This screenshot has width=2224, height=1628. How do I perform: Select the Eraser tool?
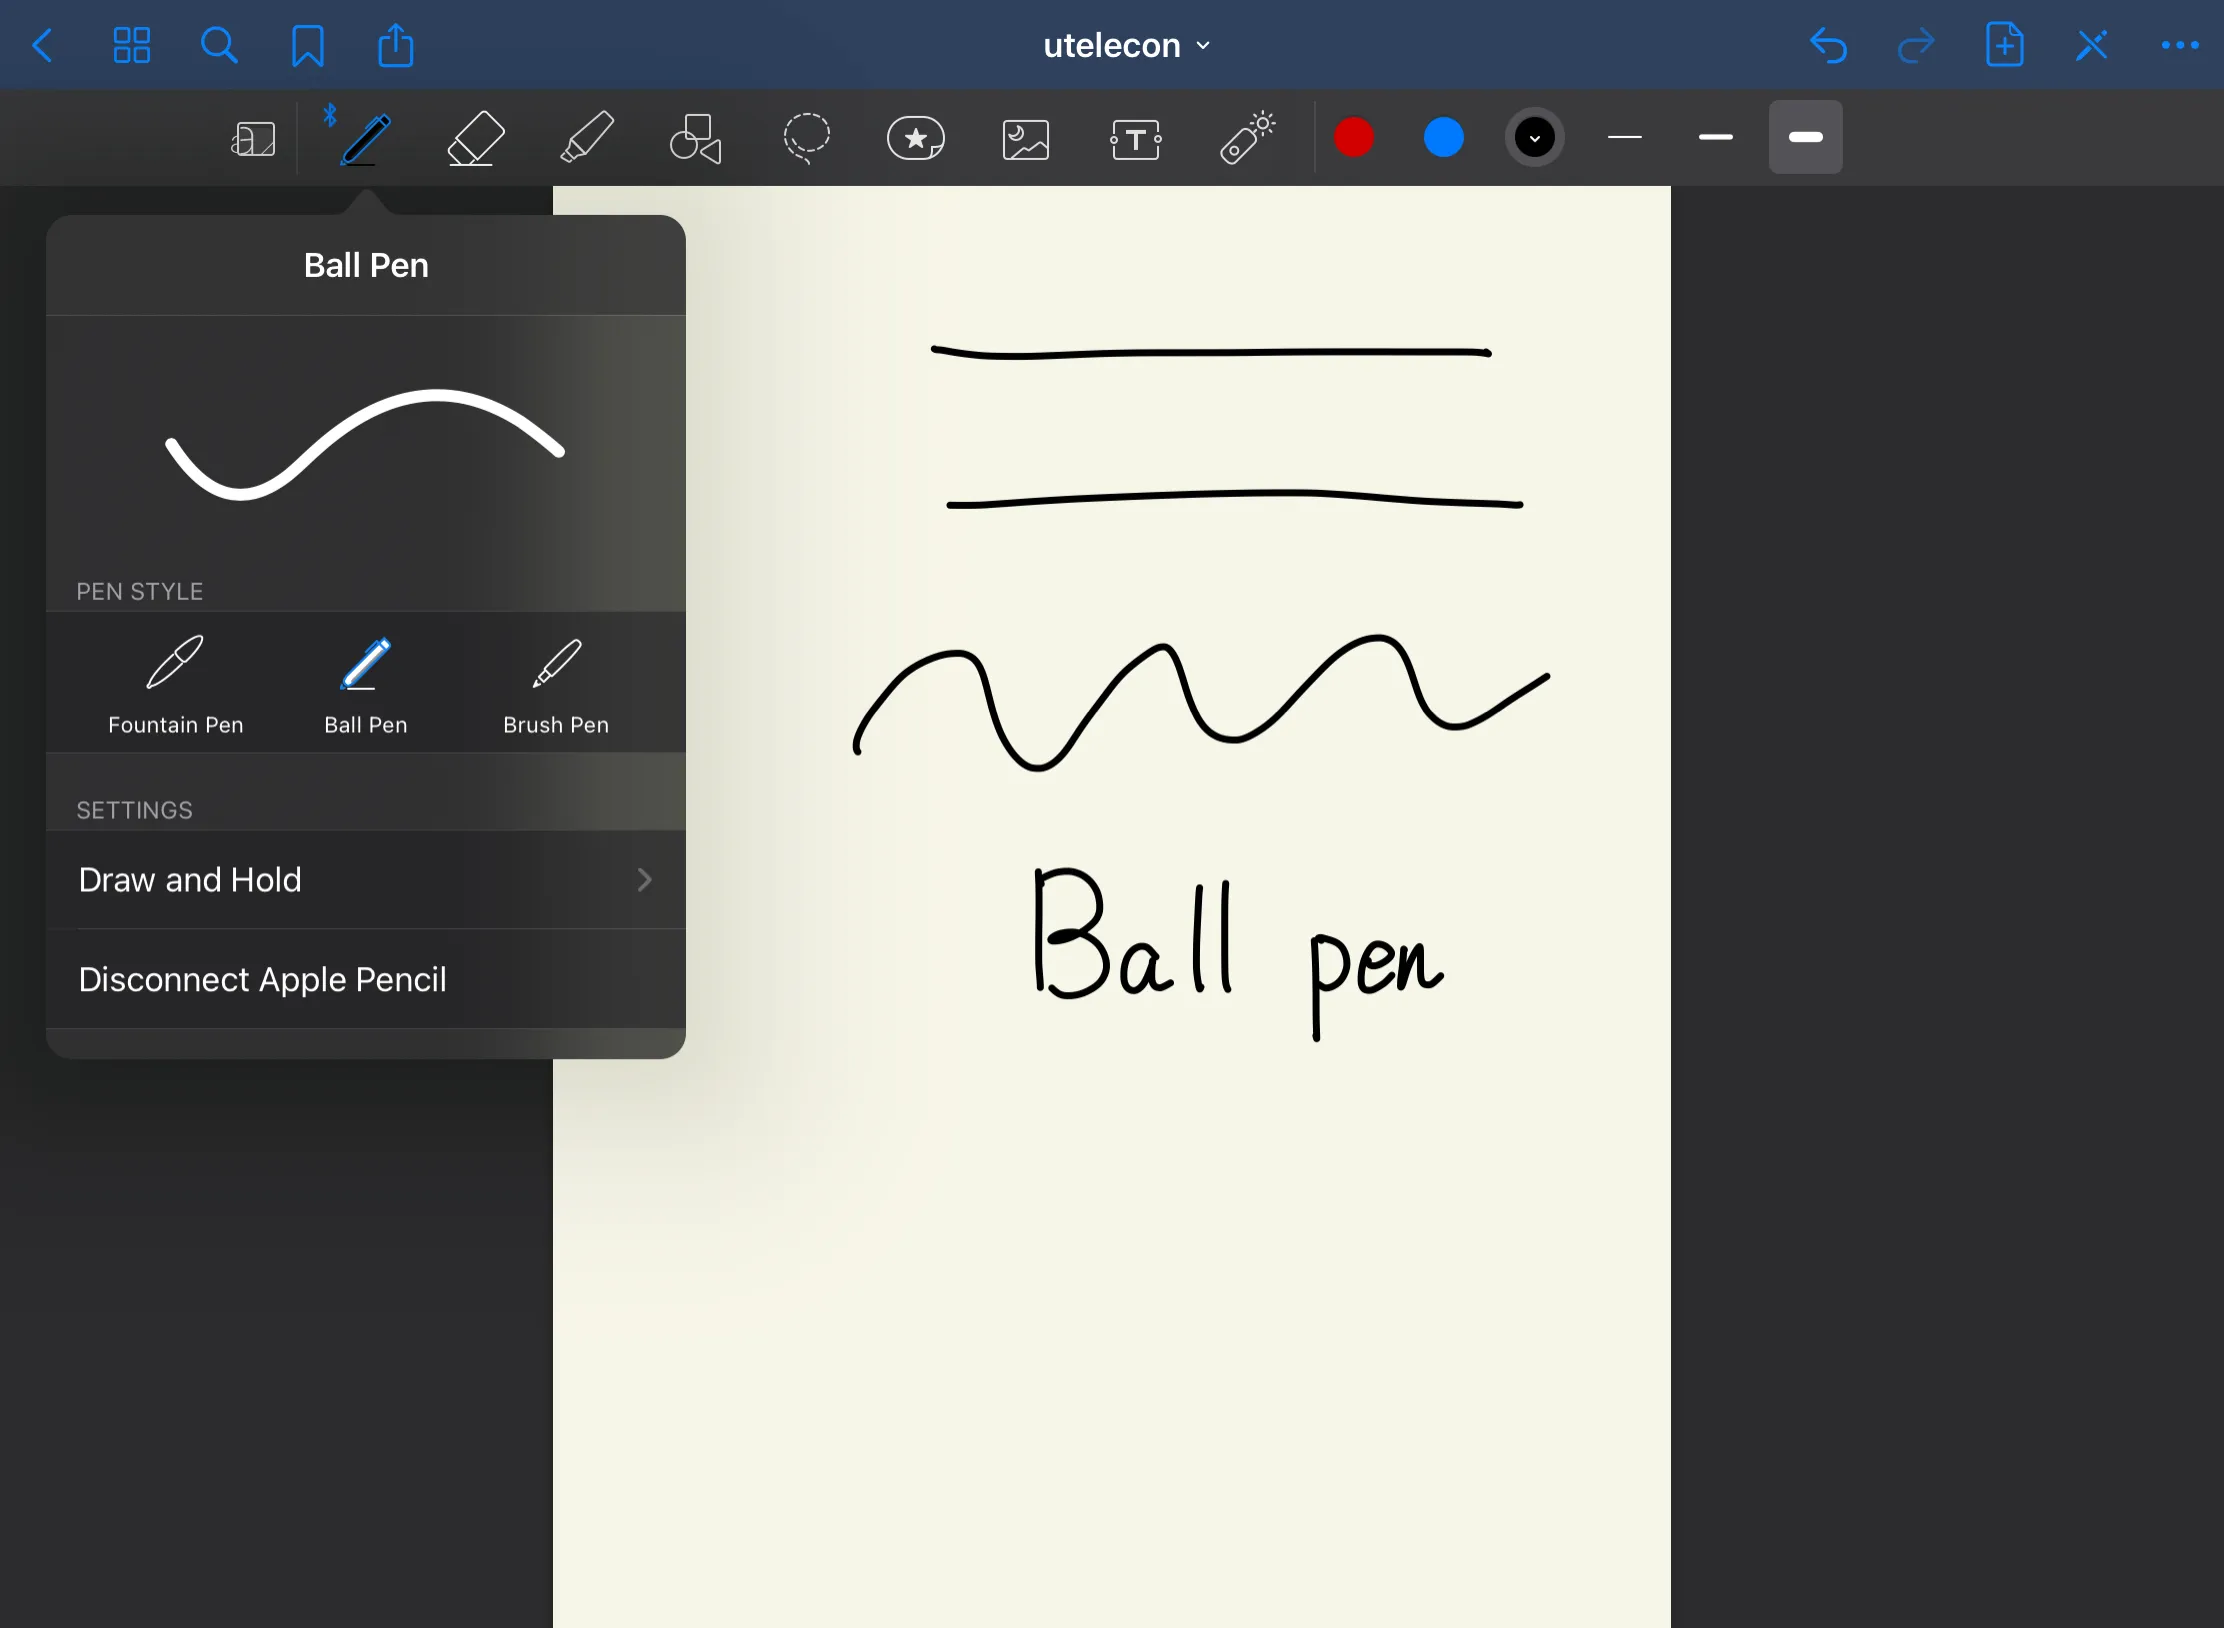pyautogui.click(x=475, y=138)
